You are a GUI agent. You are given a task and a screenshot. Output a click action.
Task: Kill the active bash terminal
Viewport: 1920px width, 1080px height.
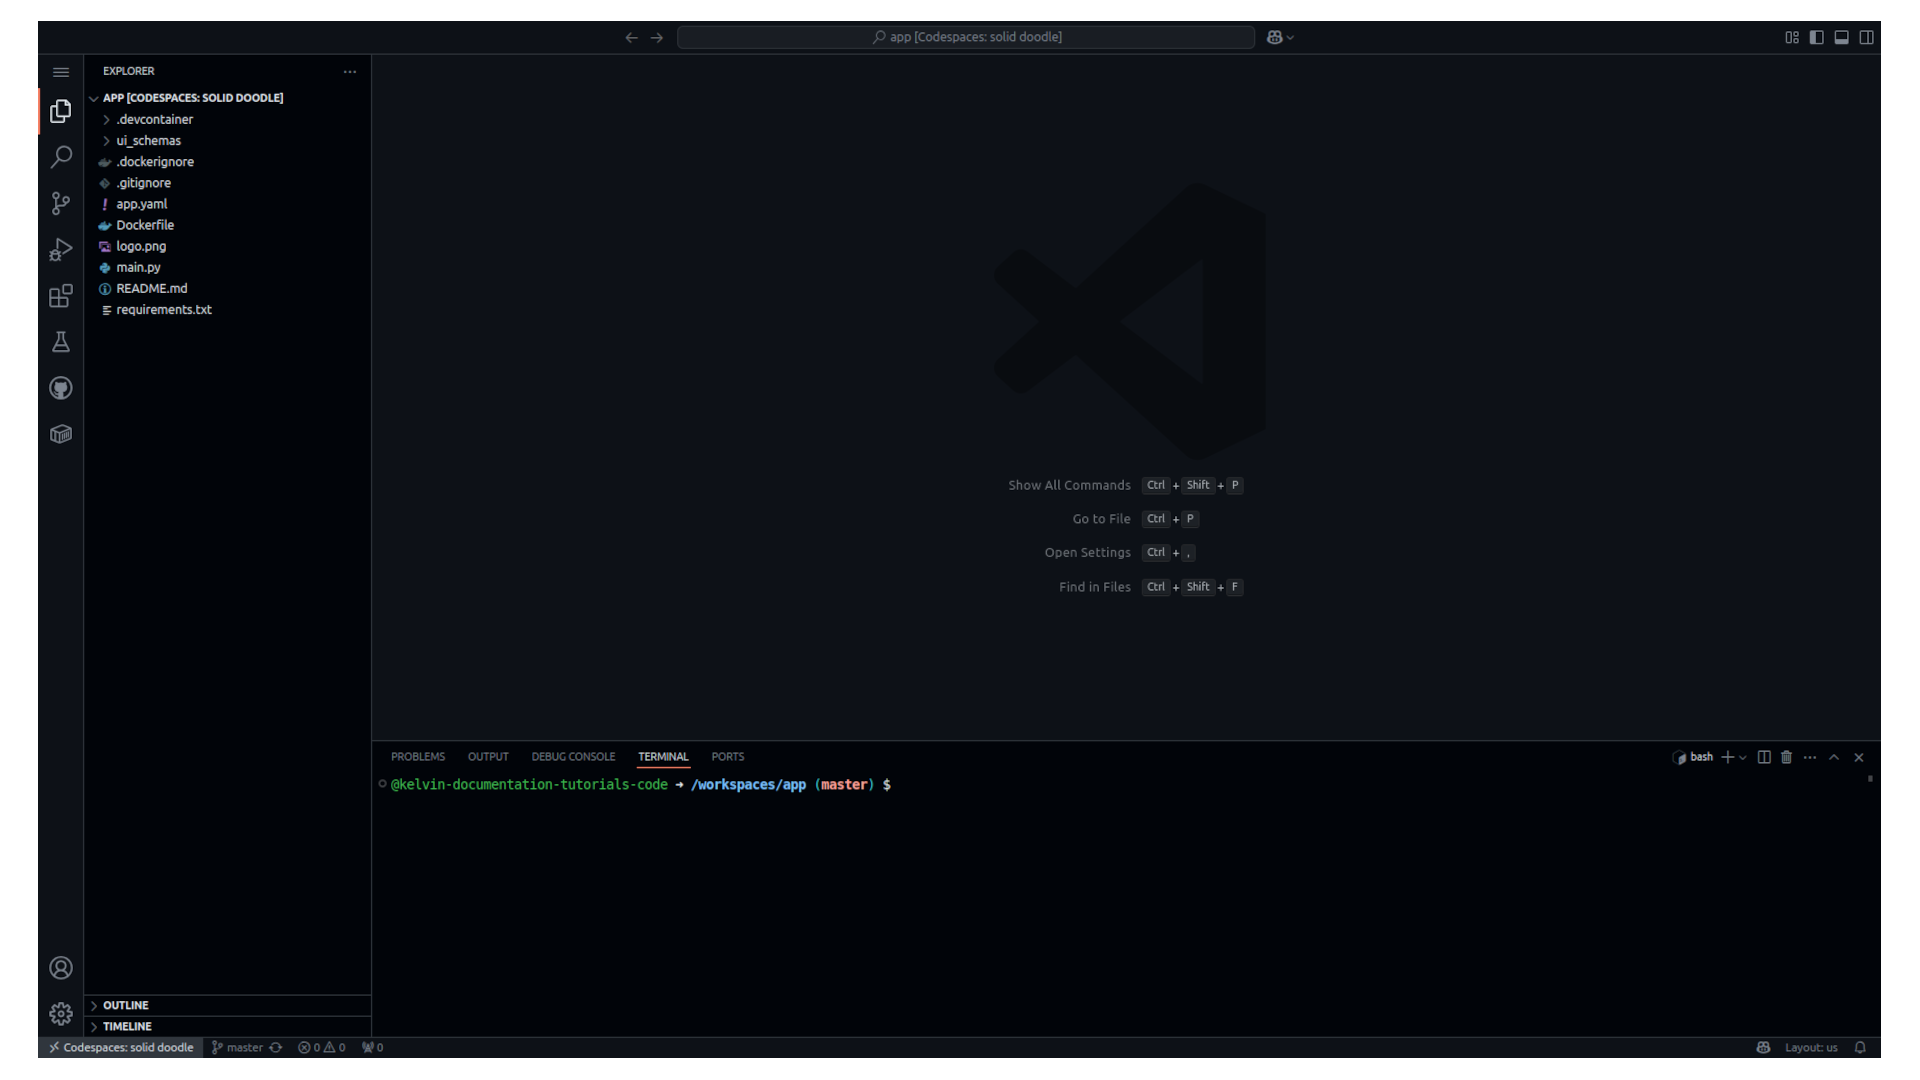tap(1787, 757)
